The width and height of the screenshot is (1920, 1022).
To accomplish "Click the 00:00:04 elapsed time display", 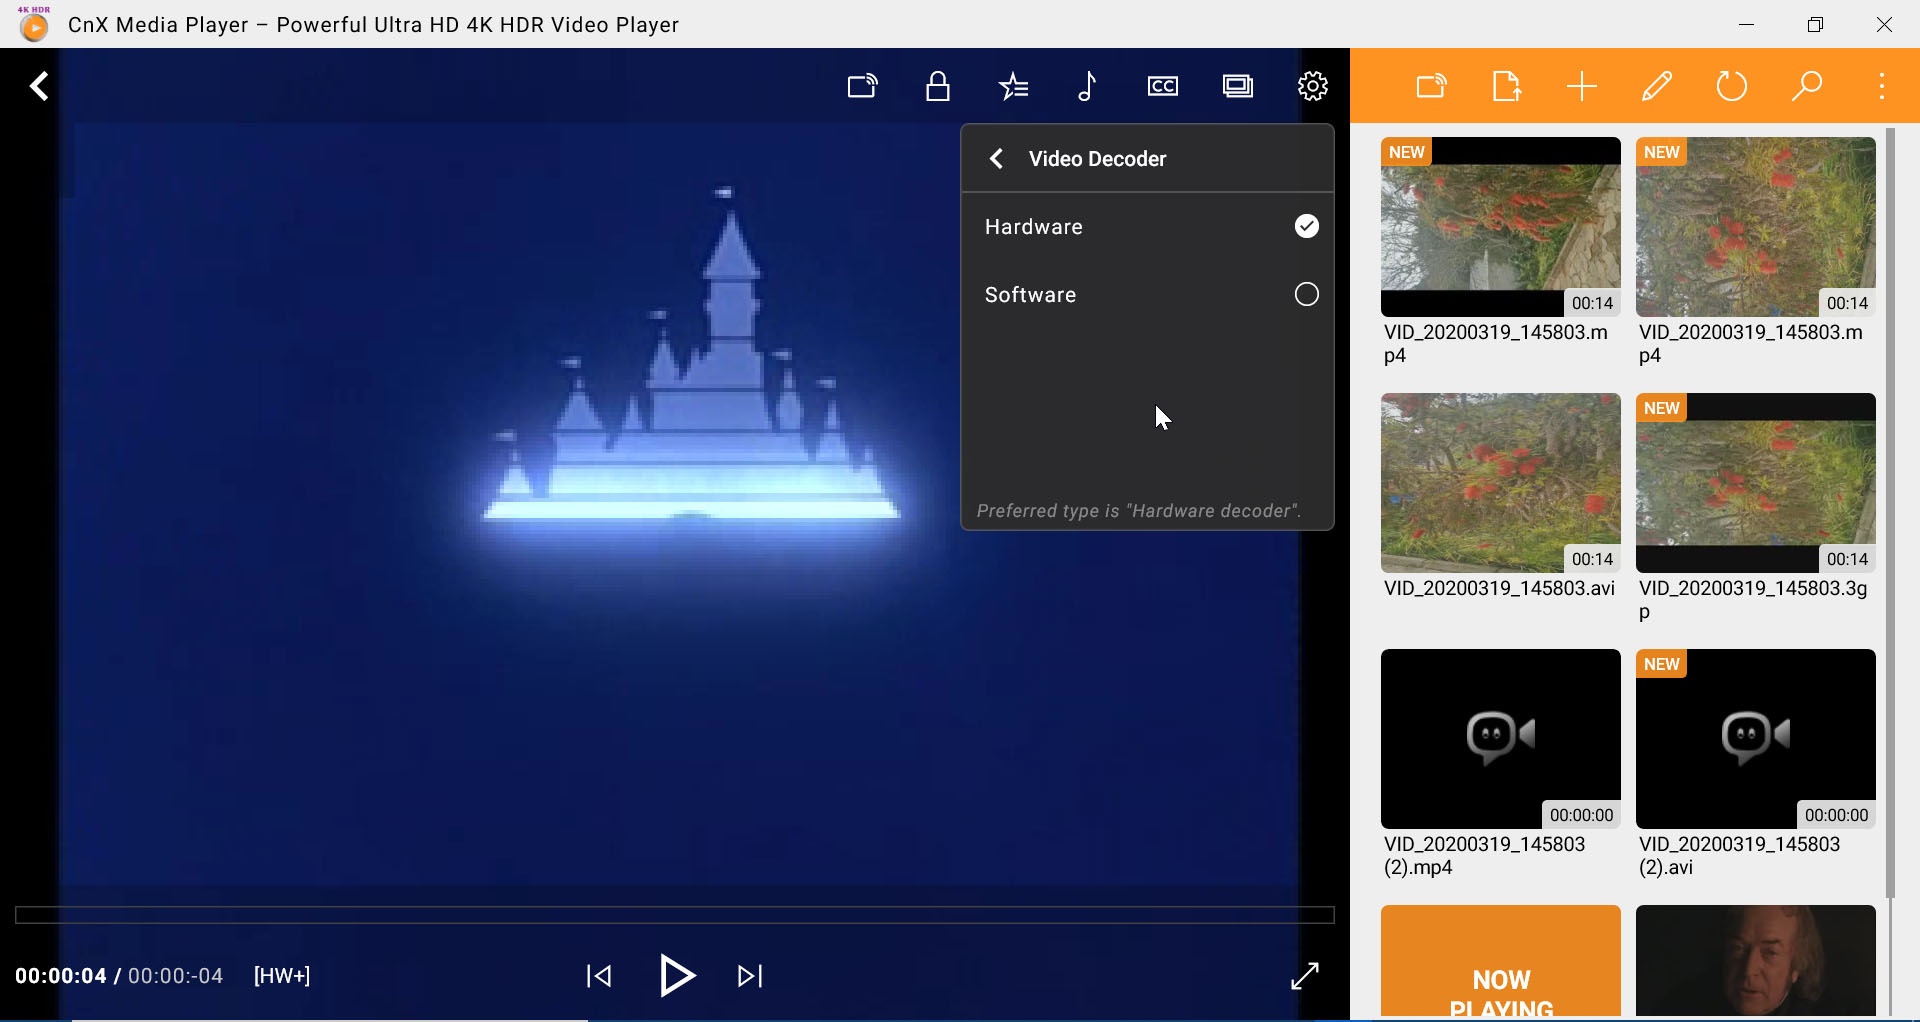I will point(61,977).
